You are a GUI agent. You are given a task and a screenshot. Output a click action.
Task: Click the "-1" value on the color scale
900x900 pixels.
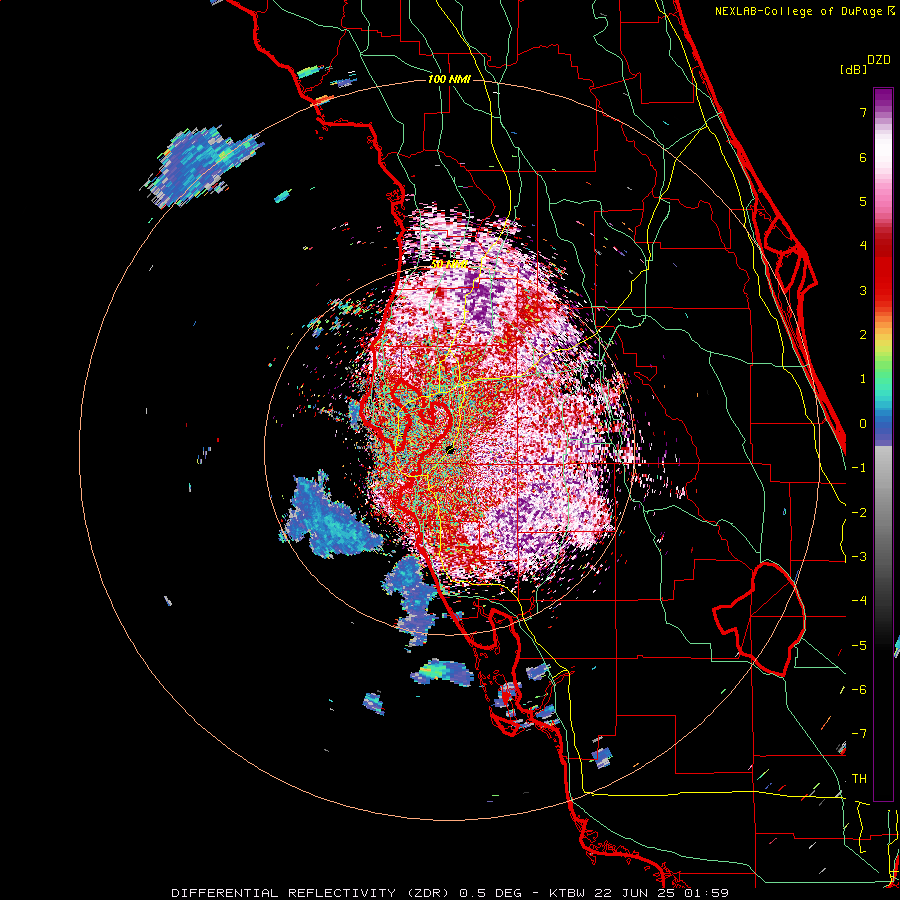(859, 468)
